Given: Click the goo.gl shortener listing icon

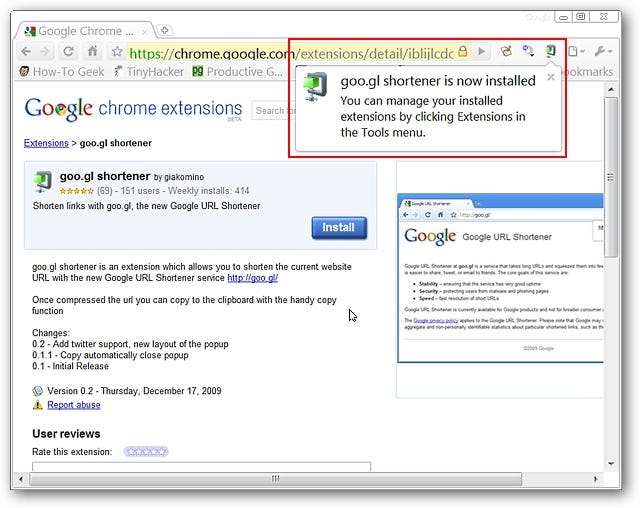Looking at the screenshot, I should point(42,182).
